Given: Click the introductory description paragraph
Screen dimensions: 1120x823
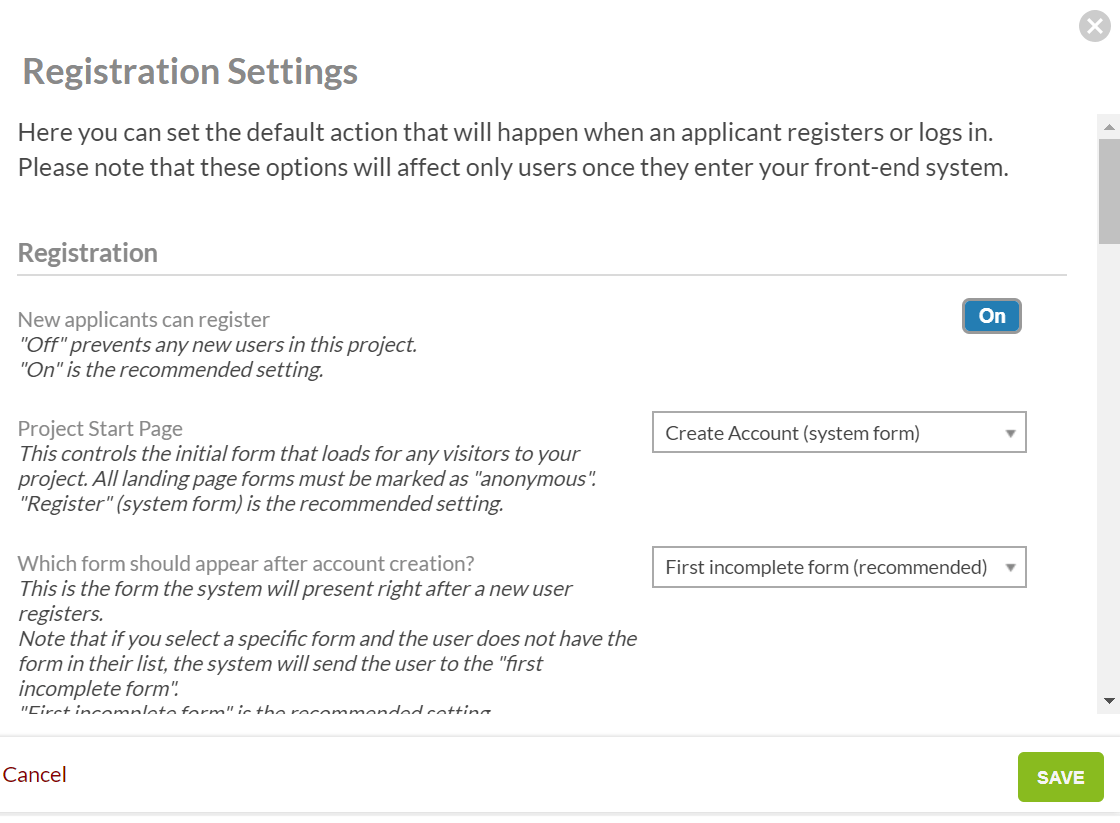Looking at the screenshot, I should tap(512, 150).
